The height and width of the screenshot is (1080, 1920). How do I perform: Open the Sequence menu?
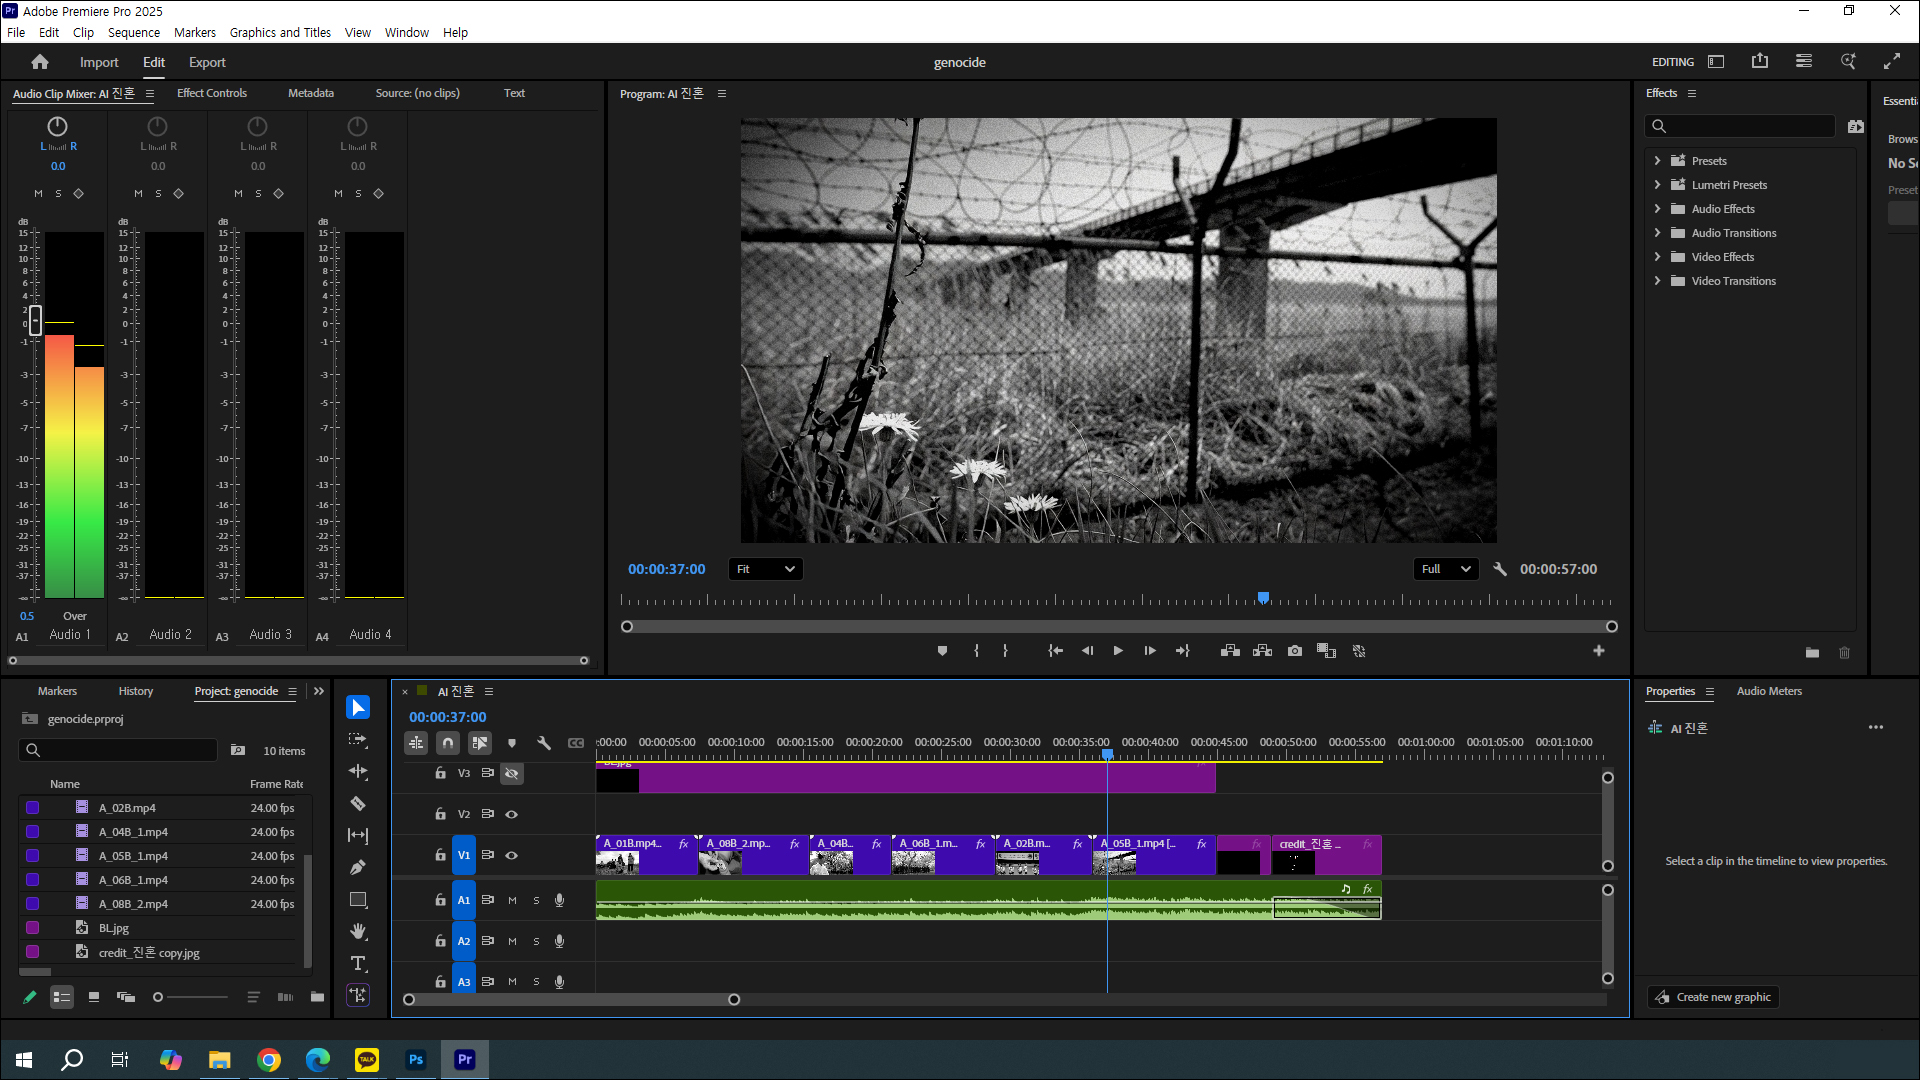pyautogui.click(x=133, y=32)
